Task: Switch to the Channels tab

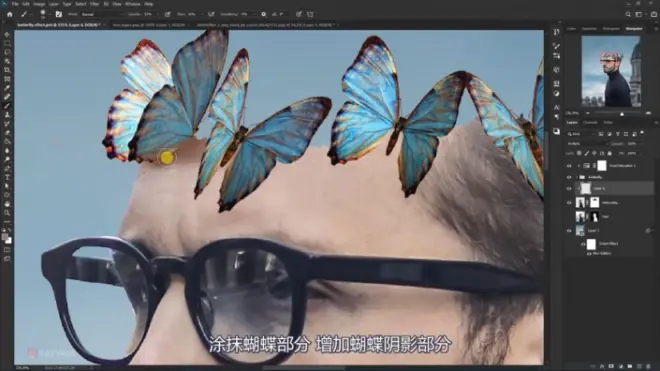Action: point(590,123)
